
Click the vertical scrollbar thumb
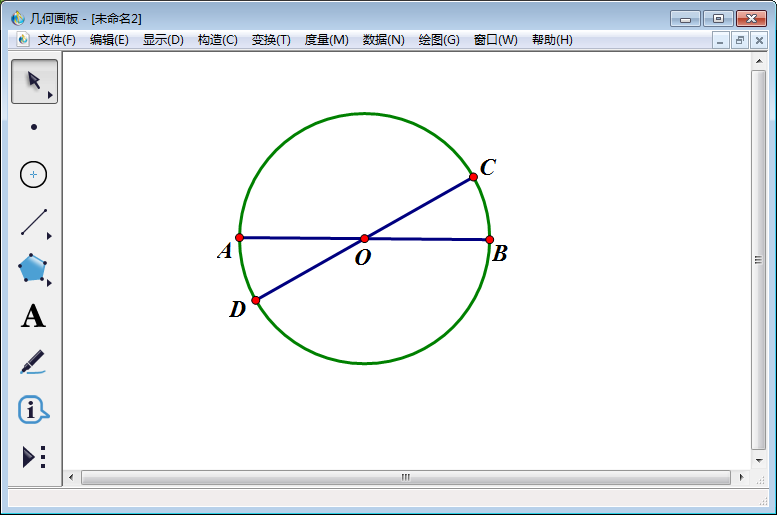(x=758, y=260)
